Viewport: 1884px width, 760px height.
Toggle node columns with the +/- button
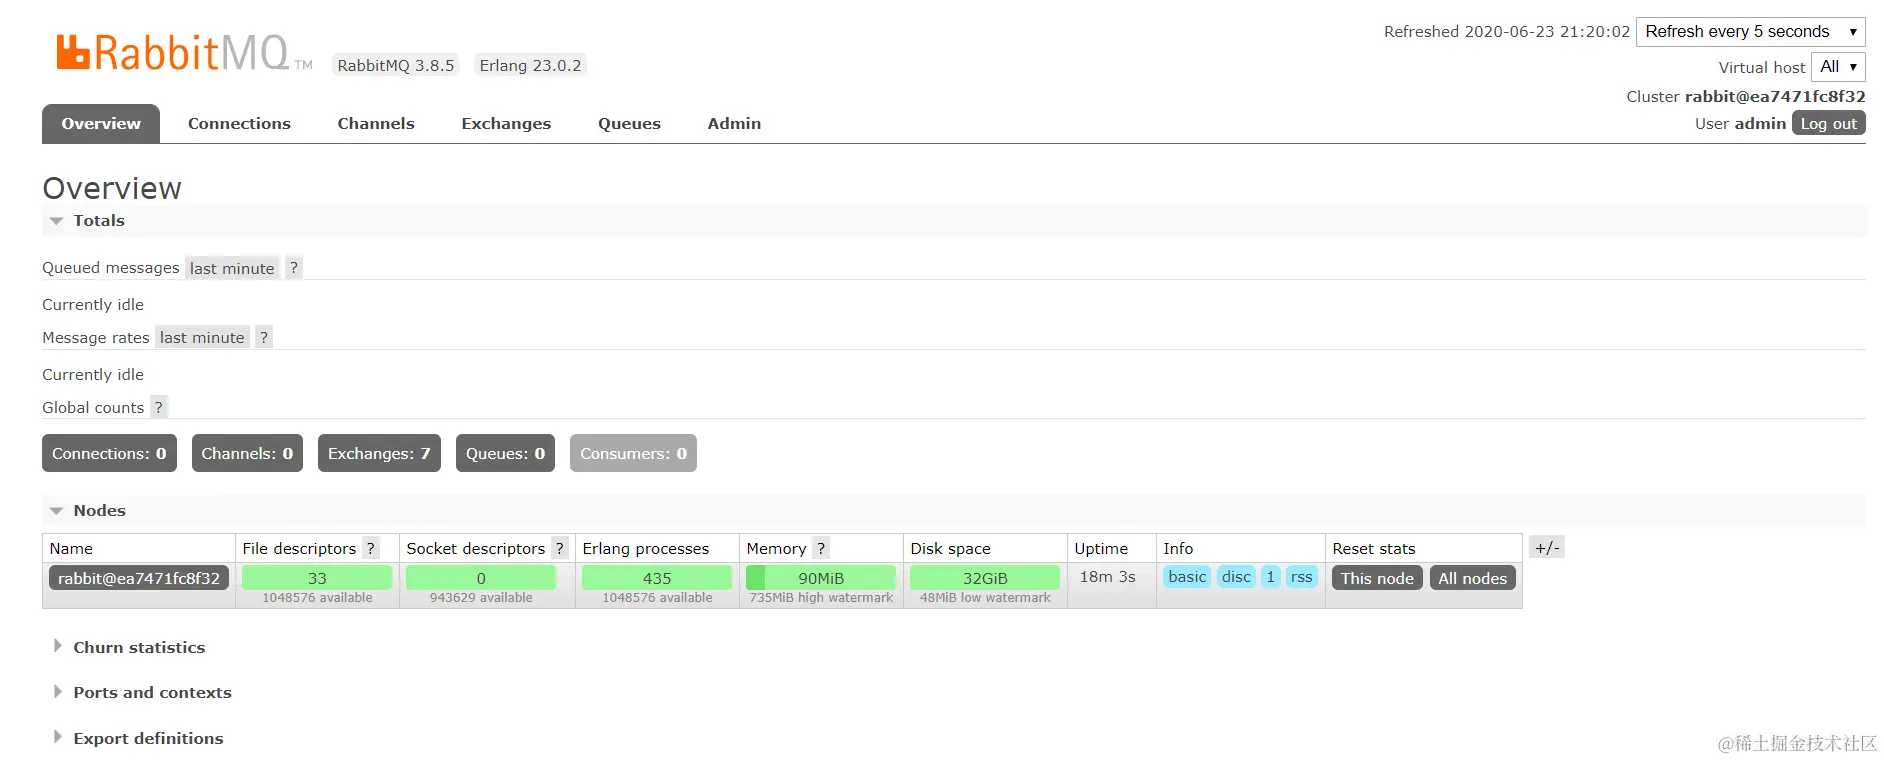coord(1547,547)
